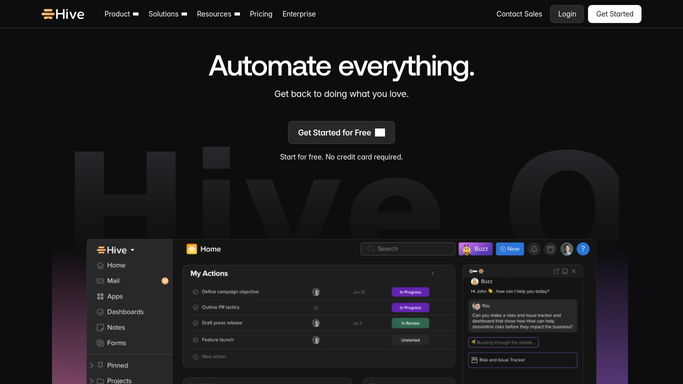Click Get Started for Free button
The height and width of the screenshot is (384, 683).
click(341, 133)
